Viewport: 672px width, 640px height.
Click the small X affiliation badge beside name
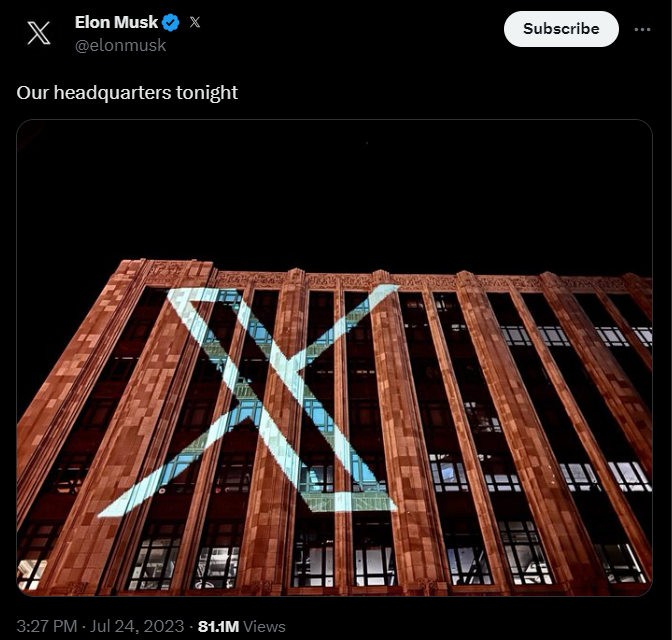195,22
